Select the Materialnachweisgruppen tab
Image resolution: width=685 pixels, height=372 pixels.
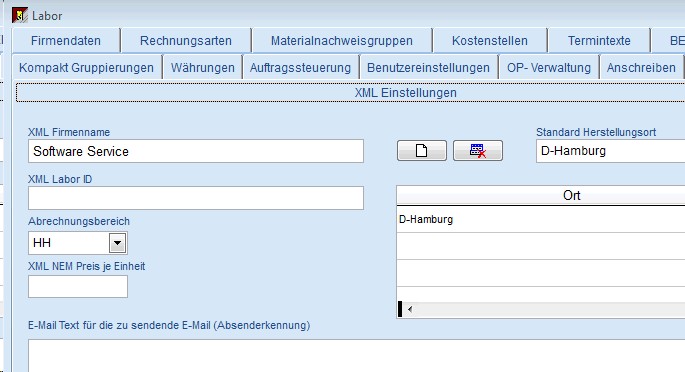pyautogui.click(x=342, y=41)
